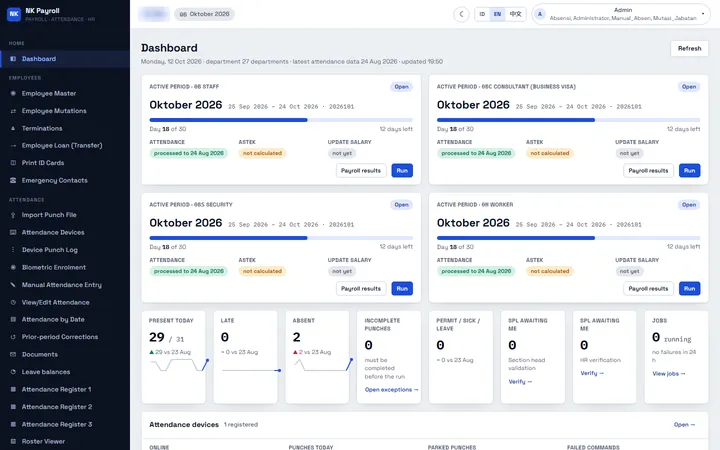Click 0B Staff period progress bar

point(281,120)
